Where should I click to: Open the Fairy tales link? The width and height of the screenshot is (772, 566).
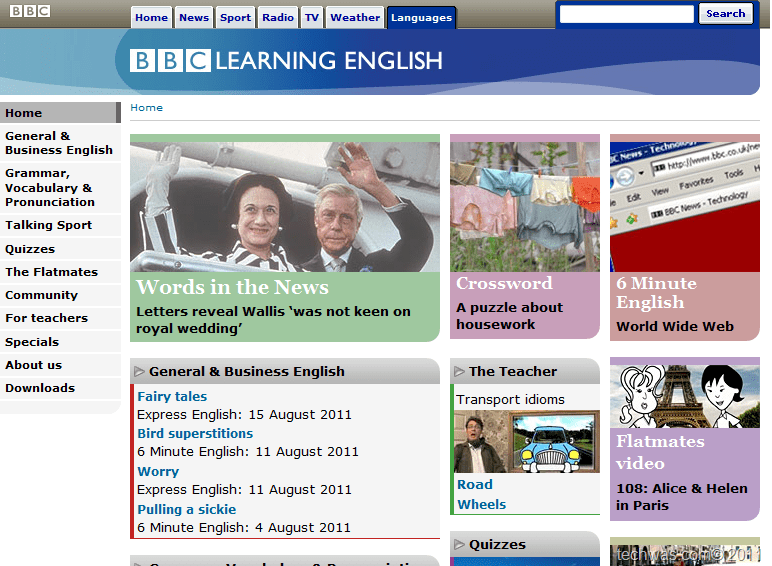[172, 397]
